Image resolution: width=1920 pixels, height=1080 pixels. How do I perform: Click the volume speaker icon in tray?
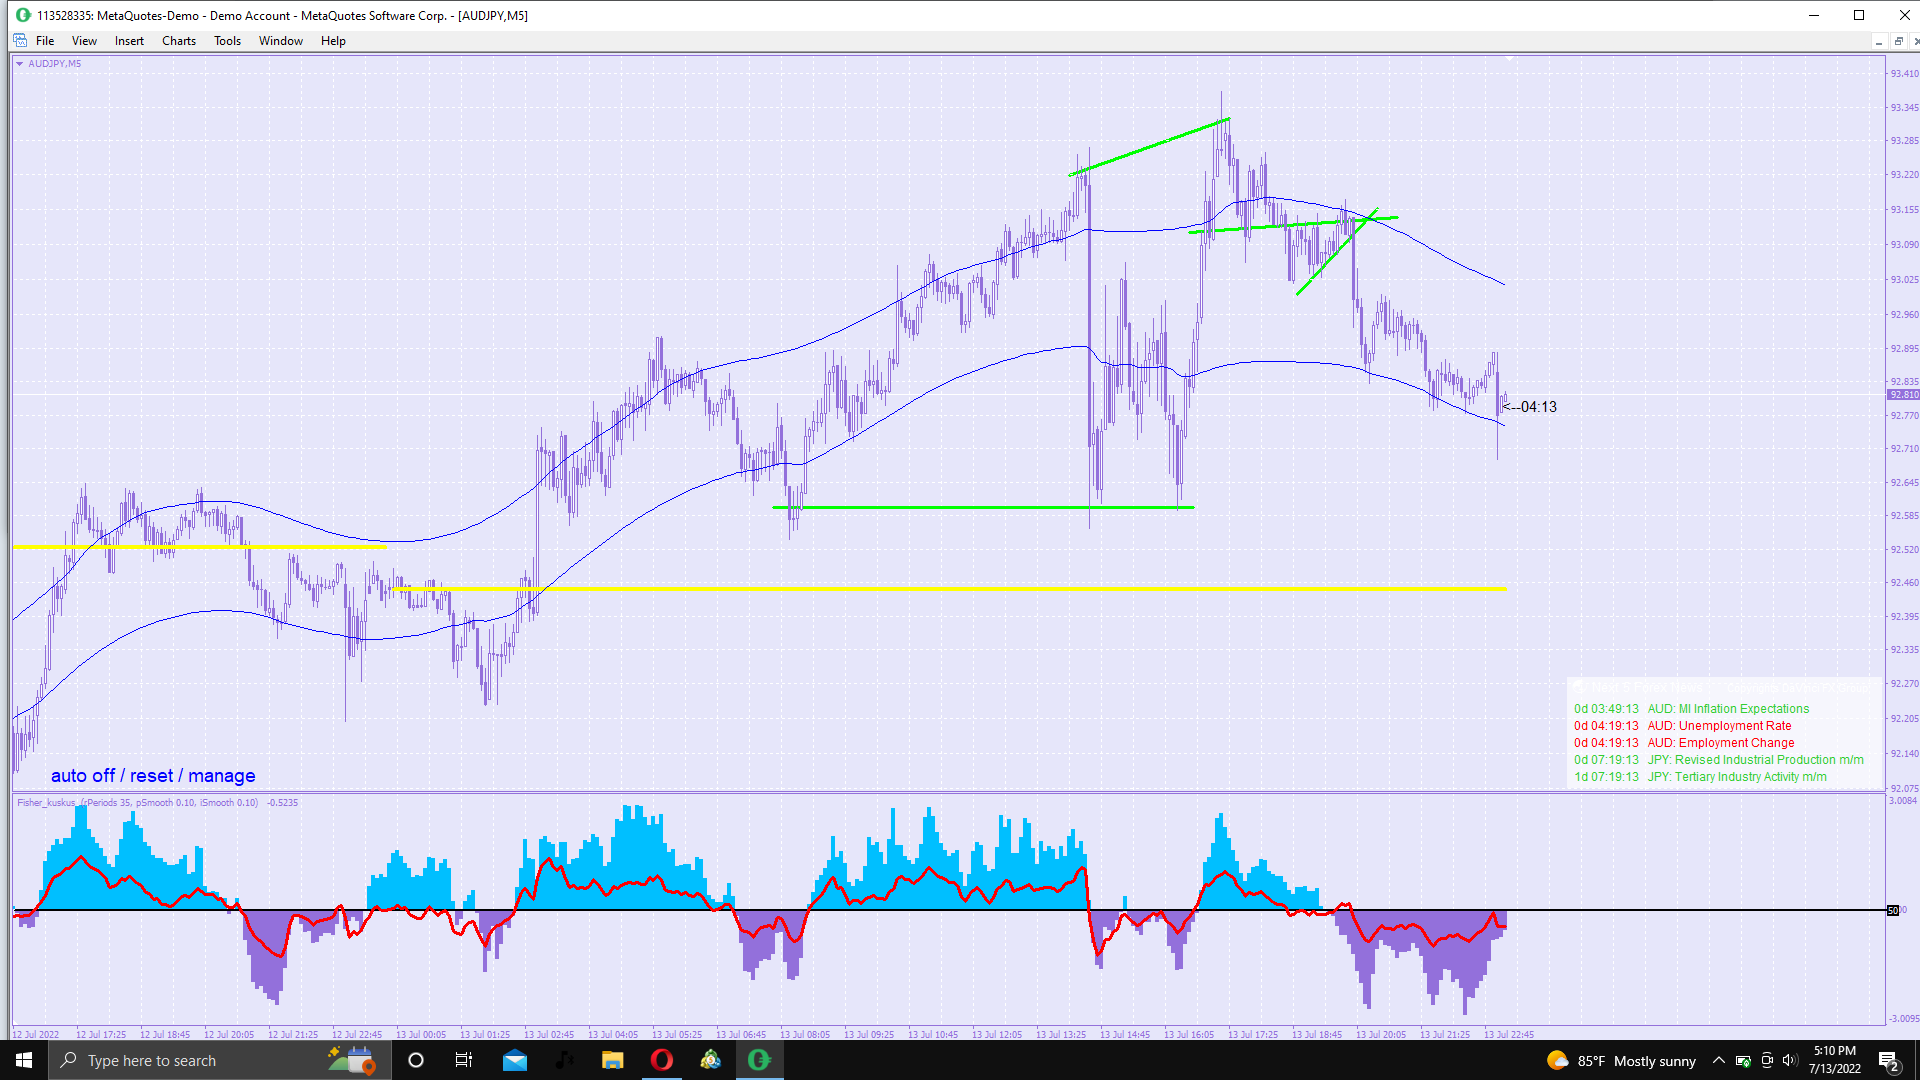pos(1790,1060)
